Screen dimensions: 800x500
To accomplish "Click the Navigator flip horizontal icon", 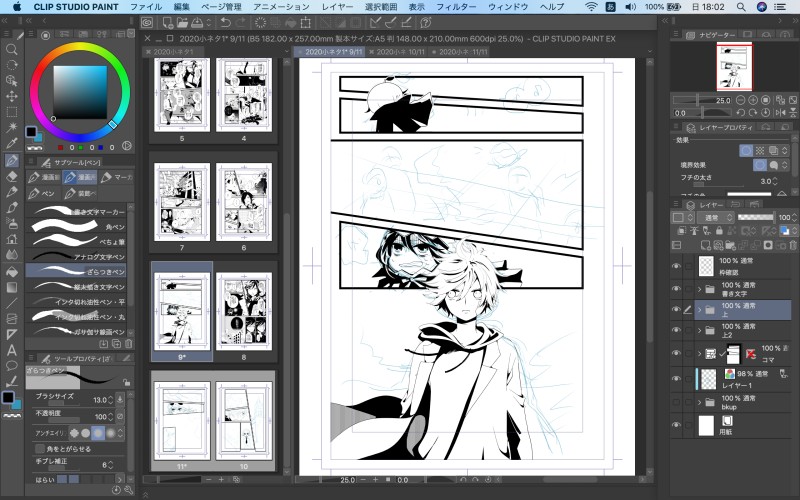I will click(x=780, y=113).
